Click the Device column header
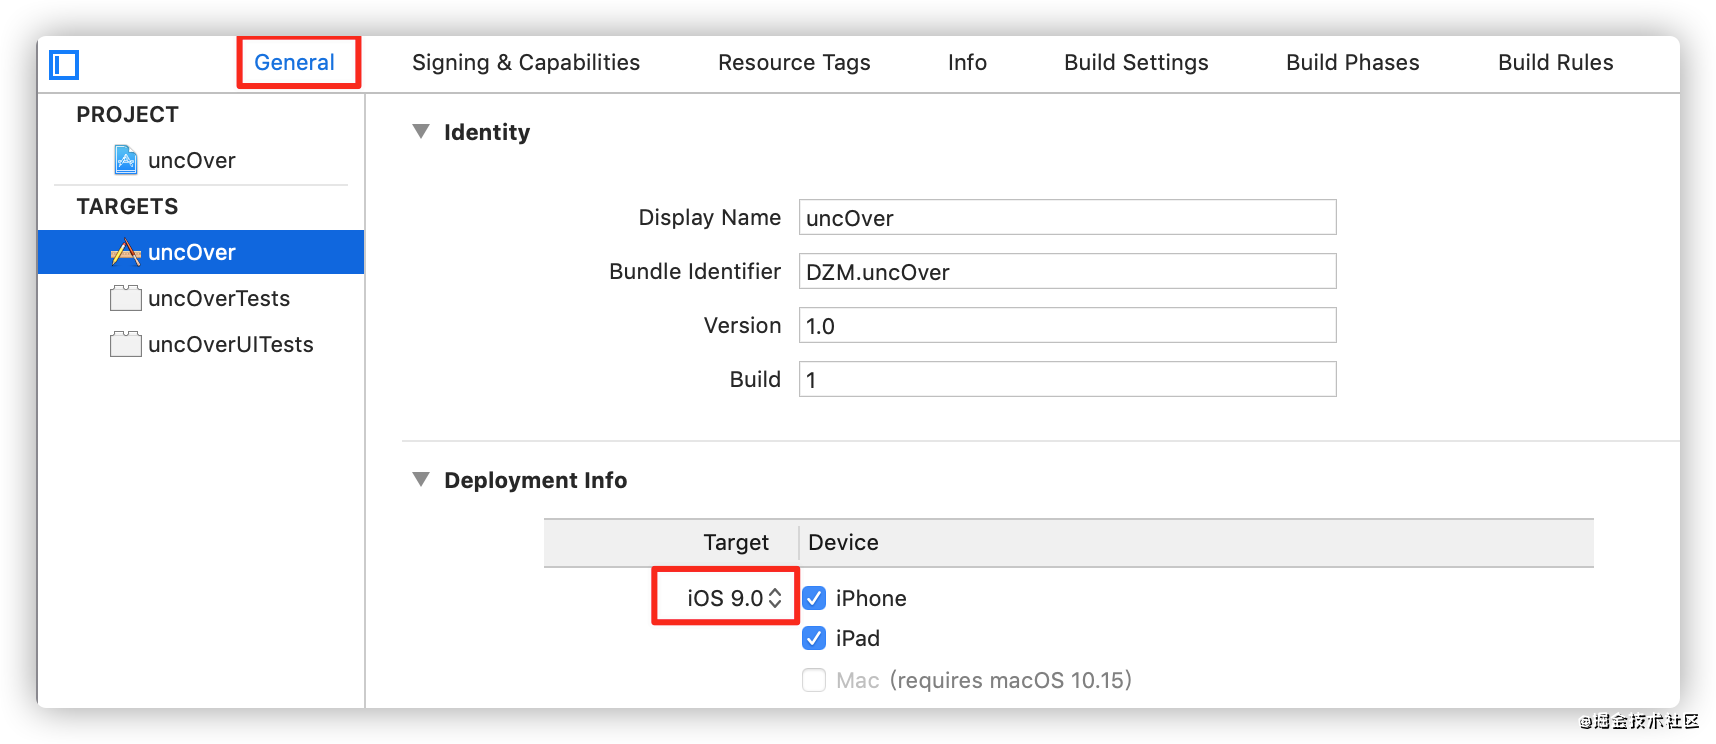The height and width of the screenshot is (744, 1716). (x=843, y=542)
